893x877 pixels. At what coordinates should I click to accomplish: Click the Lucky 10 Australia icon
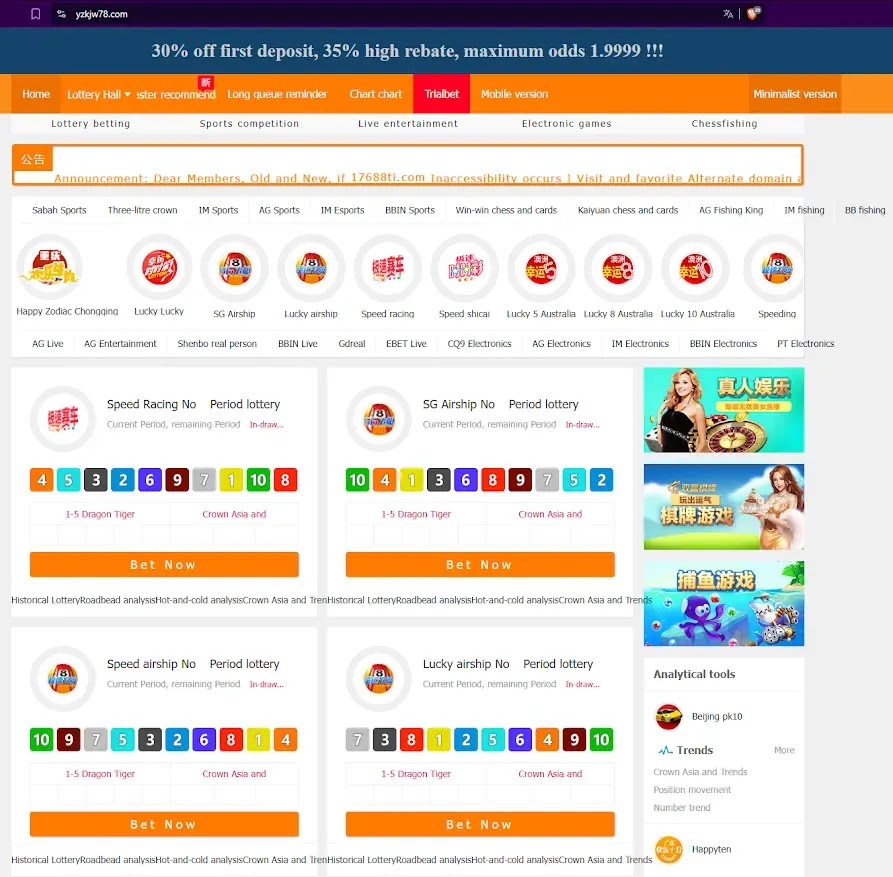[x=695, y=268]
